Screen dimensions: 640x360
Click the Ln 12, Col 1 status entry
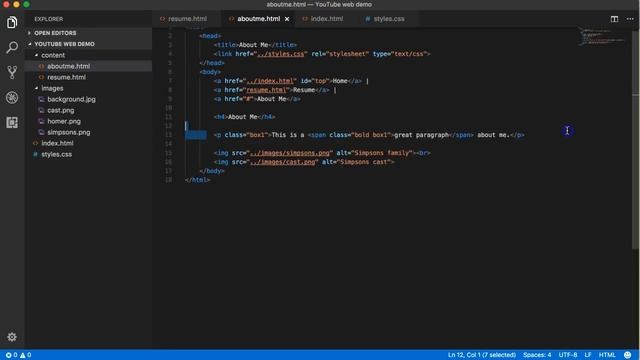pos(482,355)
